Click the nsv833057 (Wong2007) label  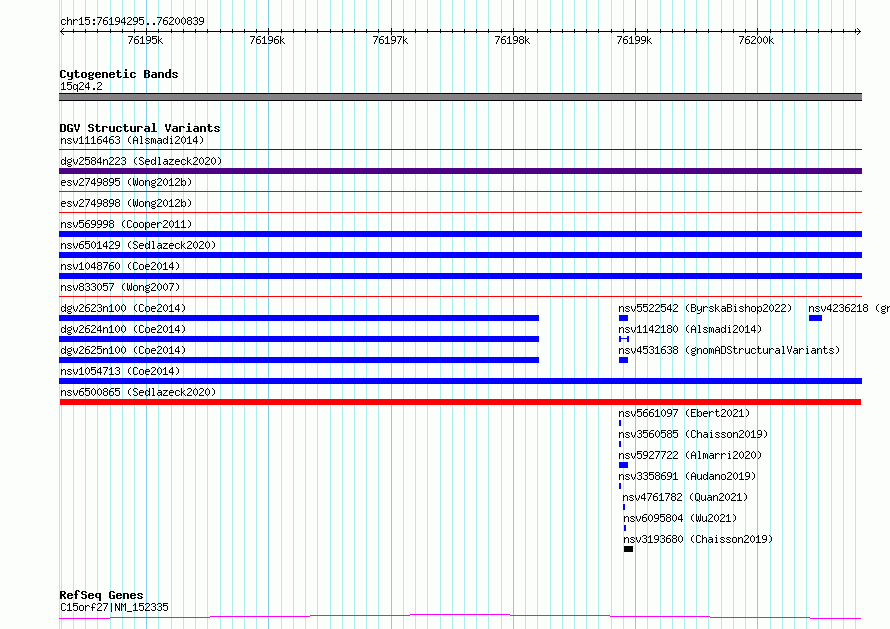click(120, 287)
